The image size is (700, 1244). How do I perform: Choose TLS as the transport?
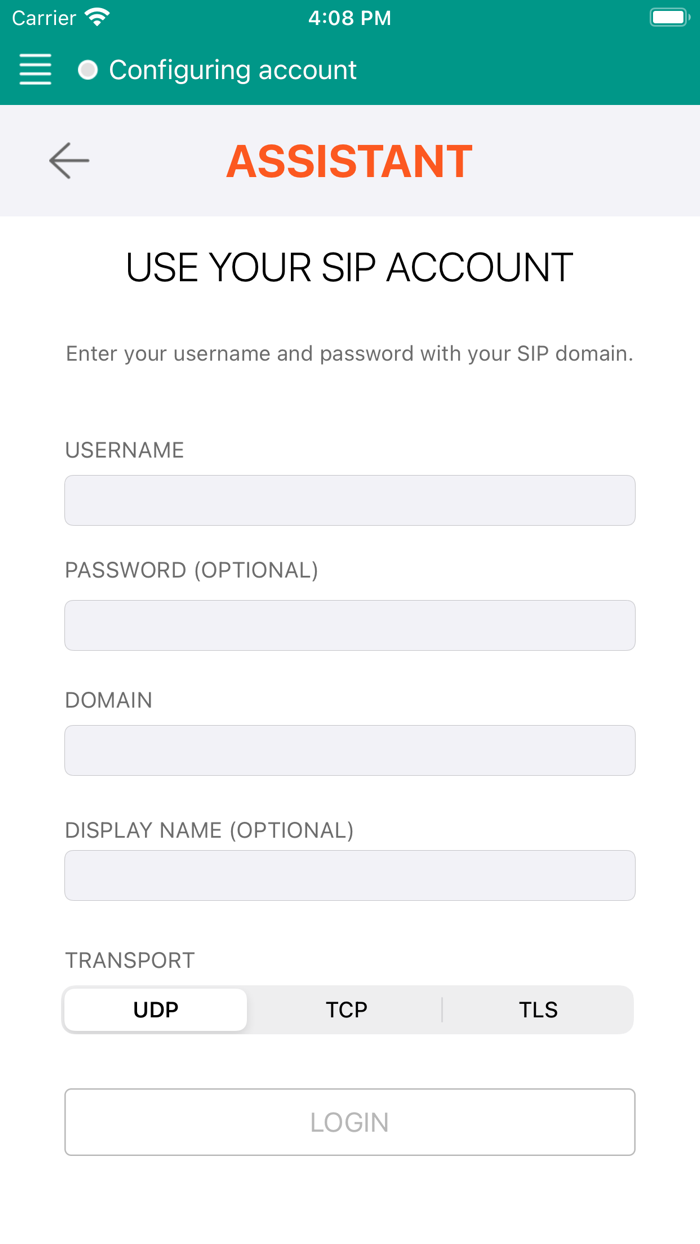538,1010
